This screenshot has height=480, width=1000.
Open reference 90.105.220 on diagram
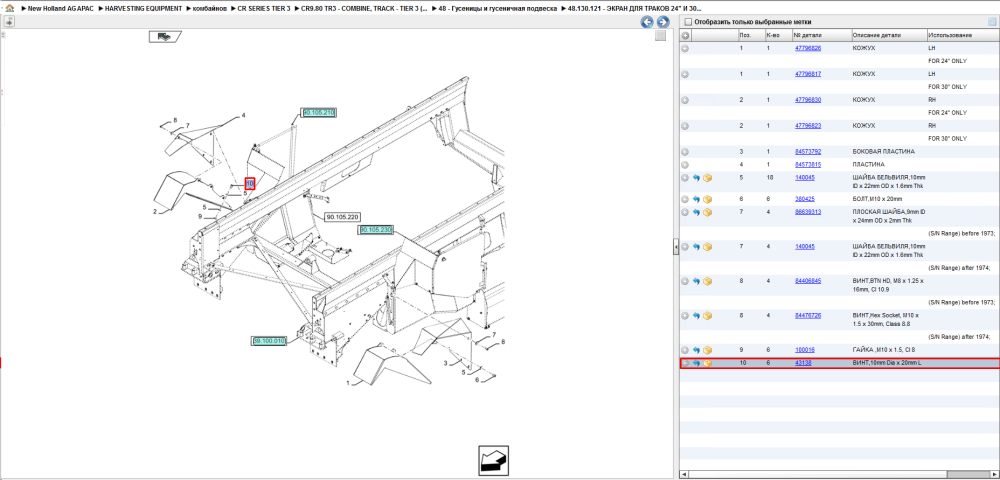point(342,217)
